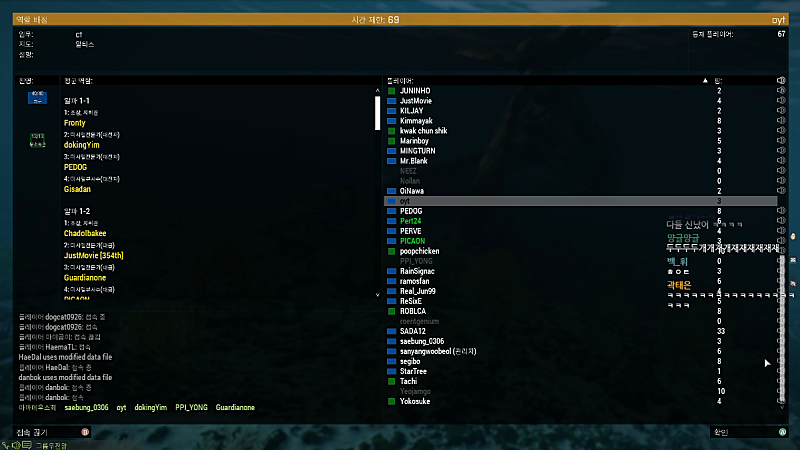Click the role list white scrollbar thumb

pyautogui.click(x=378, y=113)
